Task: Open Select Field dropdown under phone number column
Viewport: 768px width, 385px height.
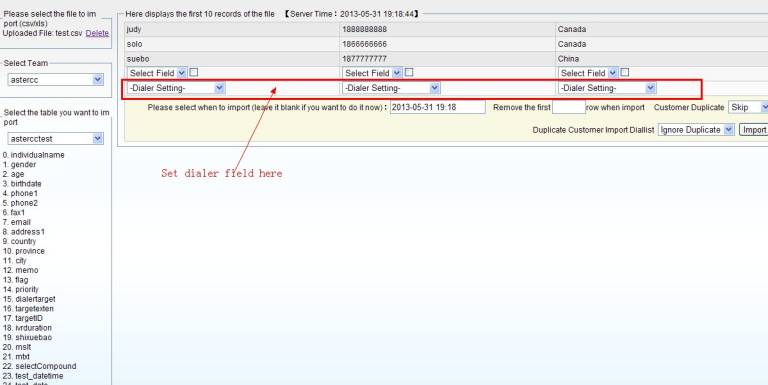Action: pyautogui.click(x=372, y=73)
